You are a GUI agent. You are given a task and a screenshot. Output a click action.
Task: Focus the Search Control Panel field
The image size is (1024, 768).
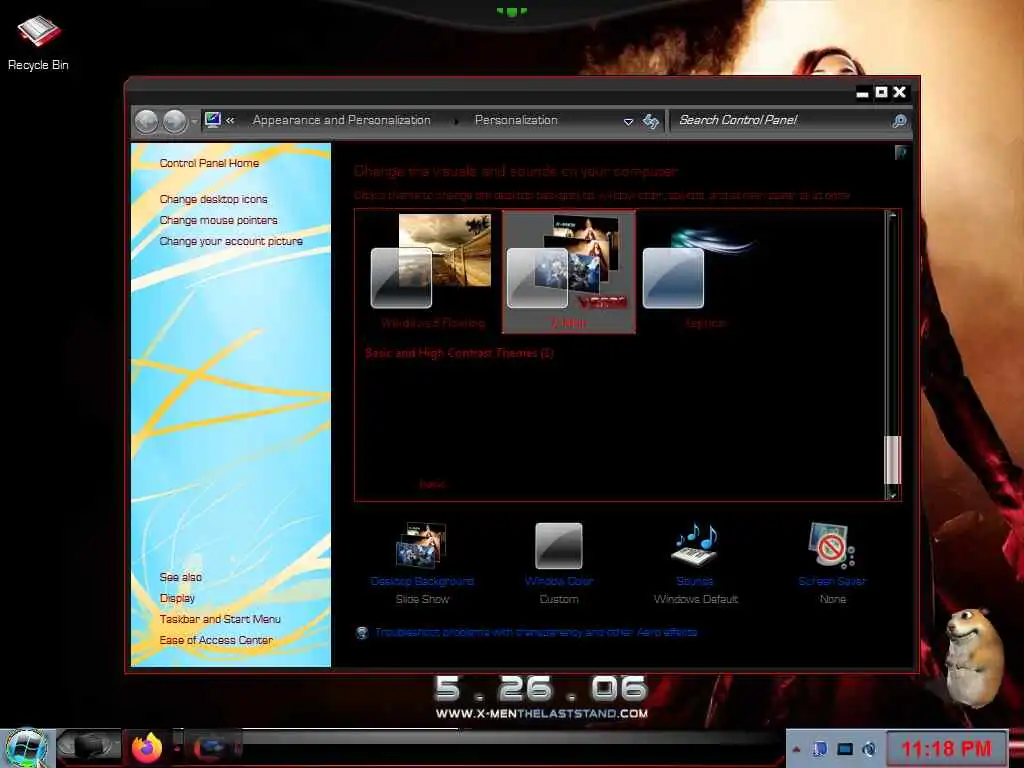(x=783, y=120)
